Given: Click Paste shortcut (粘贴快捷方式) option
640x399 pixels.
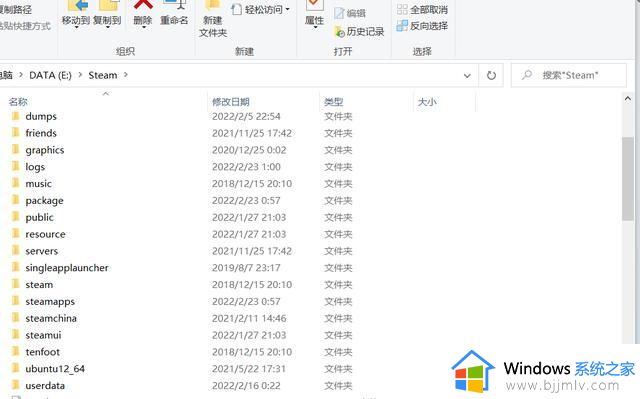Looking at the screenshot, I should tap(25, 26).
